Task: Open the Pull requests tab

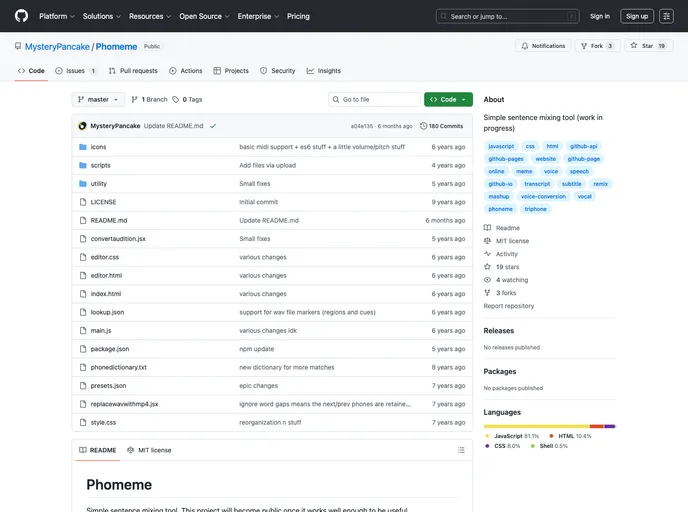Action: [133, 71]
